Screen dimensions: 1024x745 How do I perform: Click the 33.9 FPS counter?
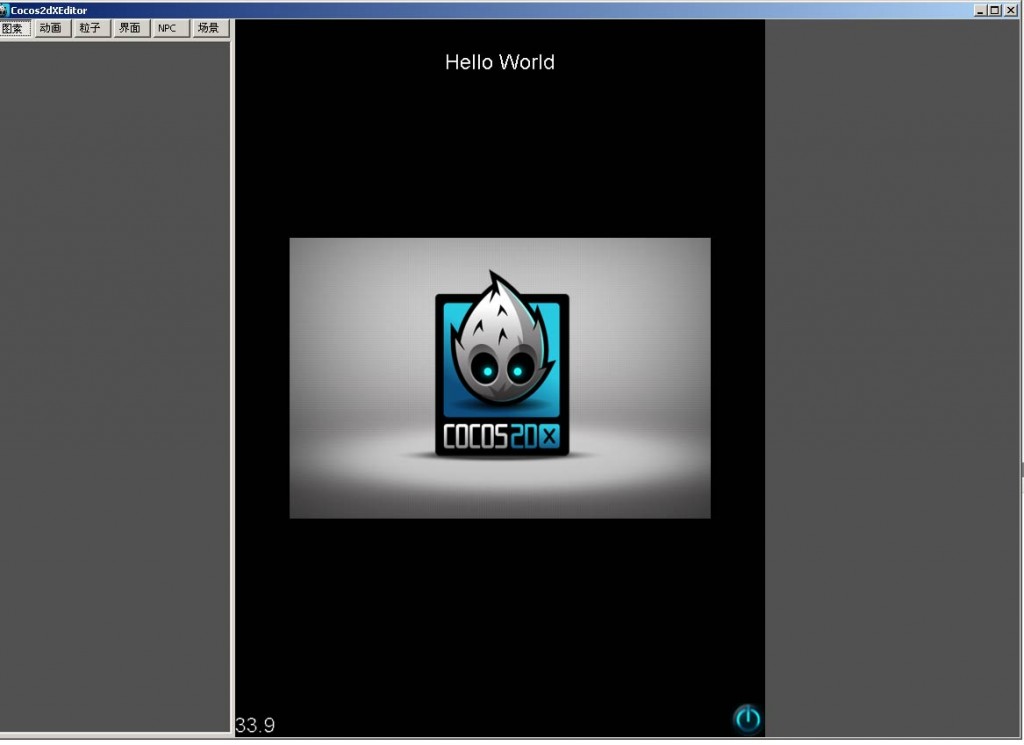click(x=255, y=725)
